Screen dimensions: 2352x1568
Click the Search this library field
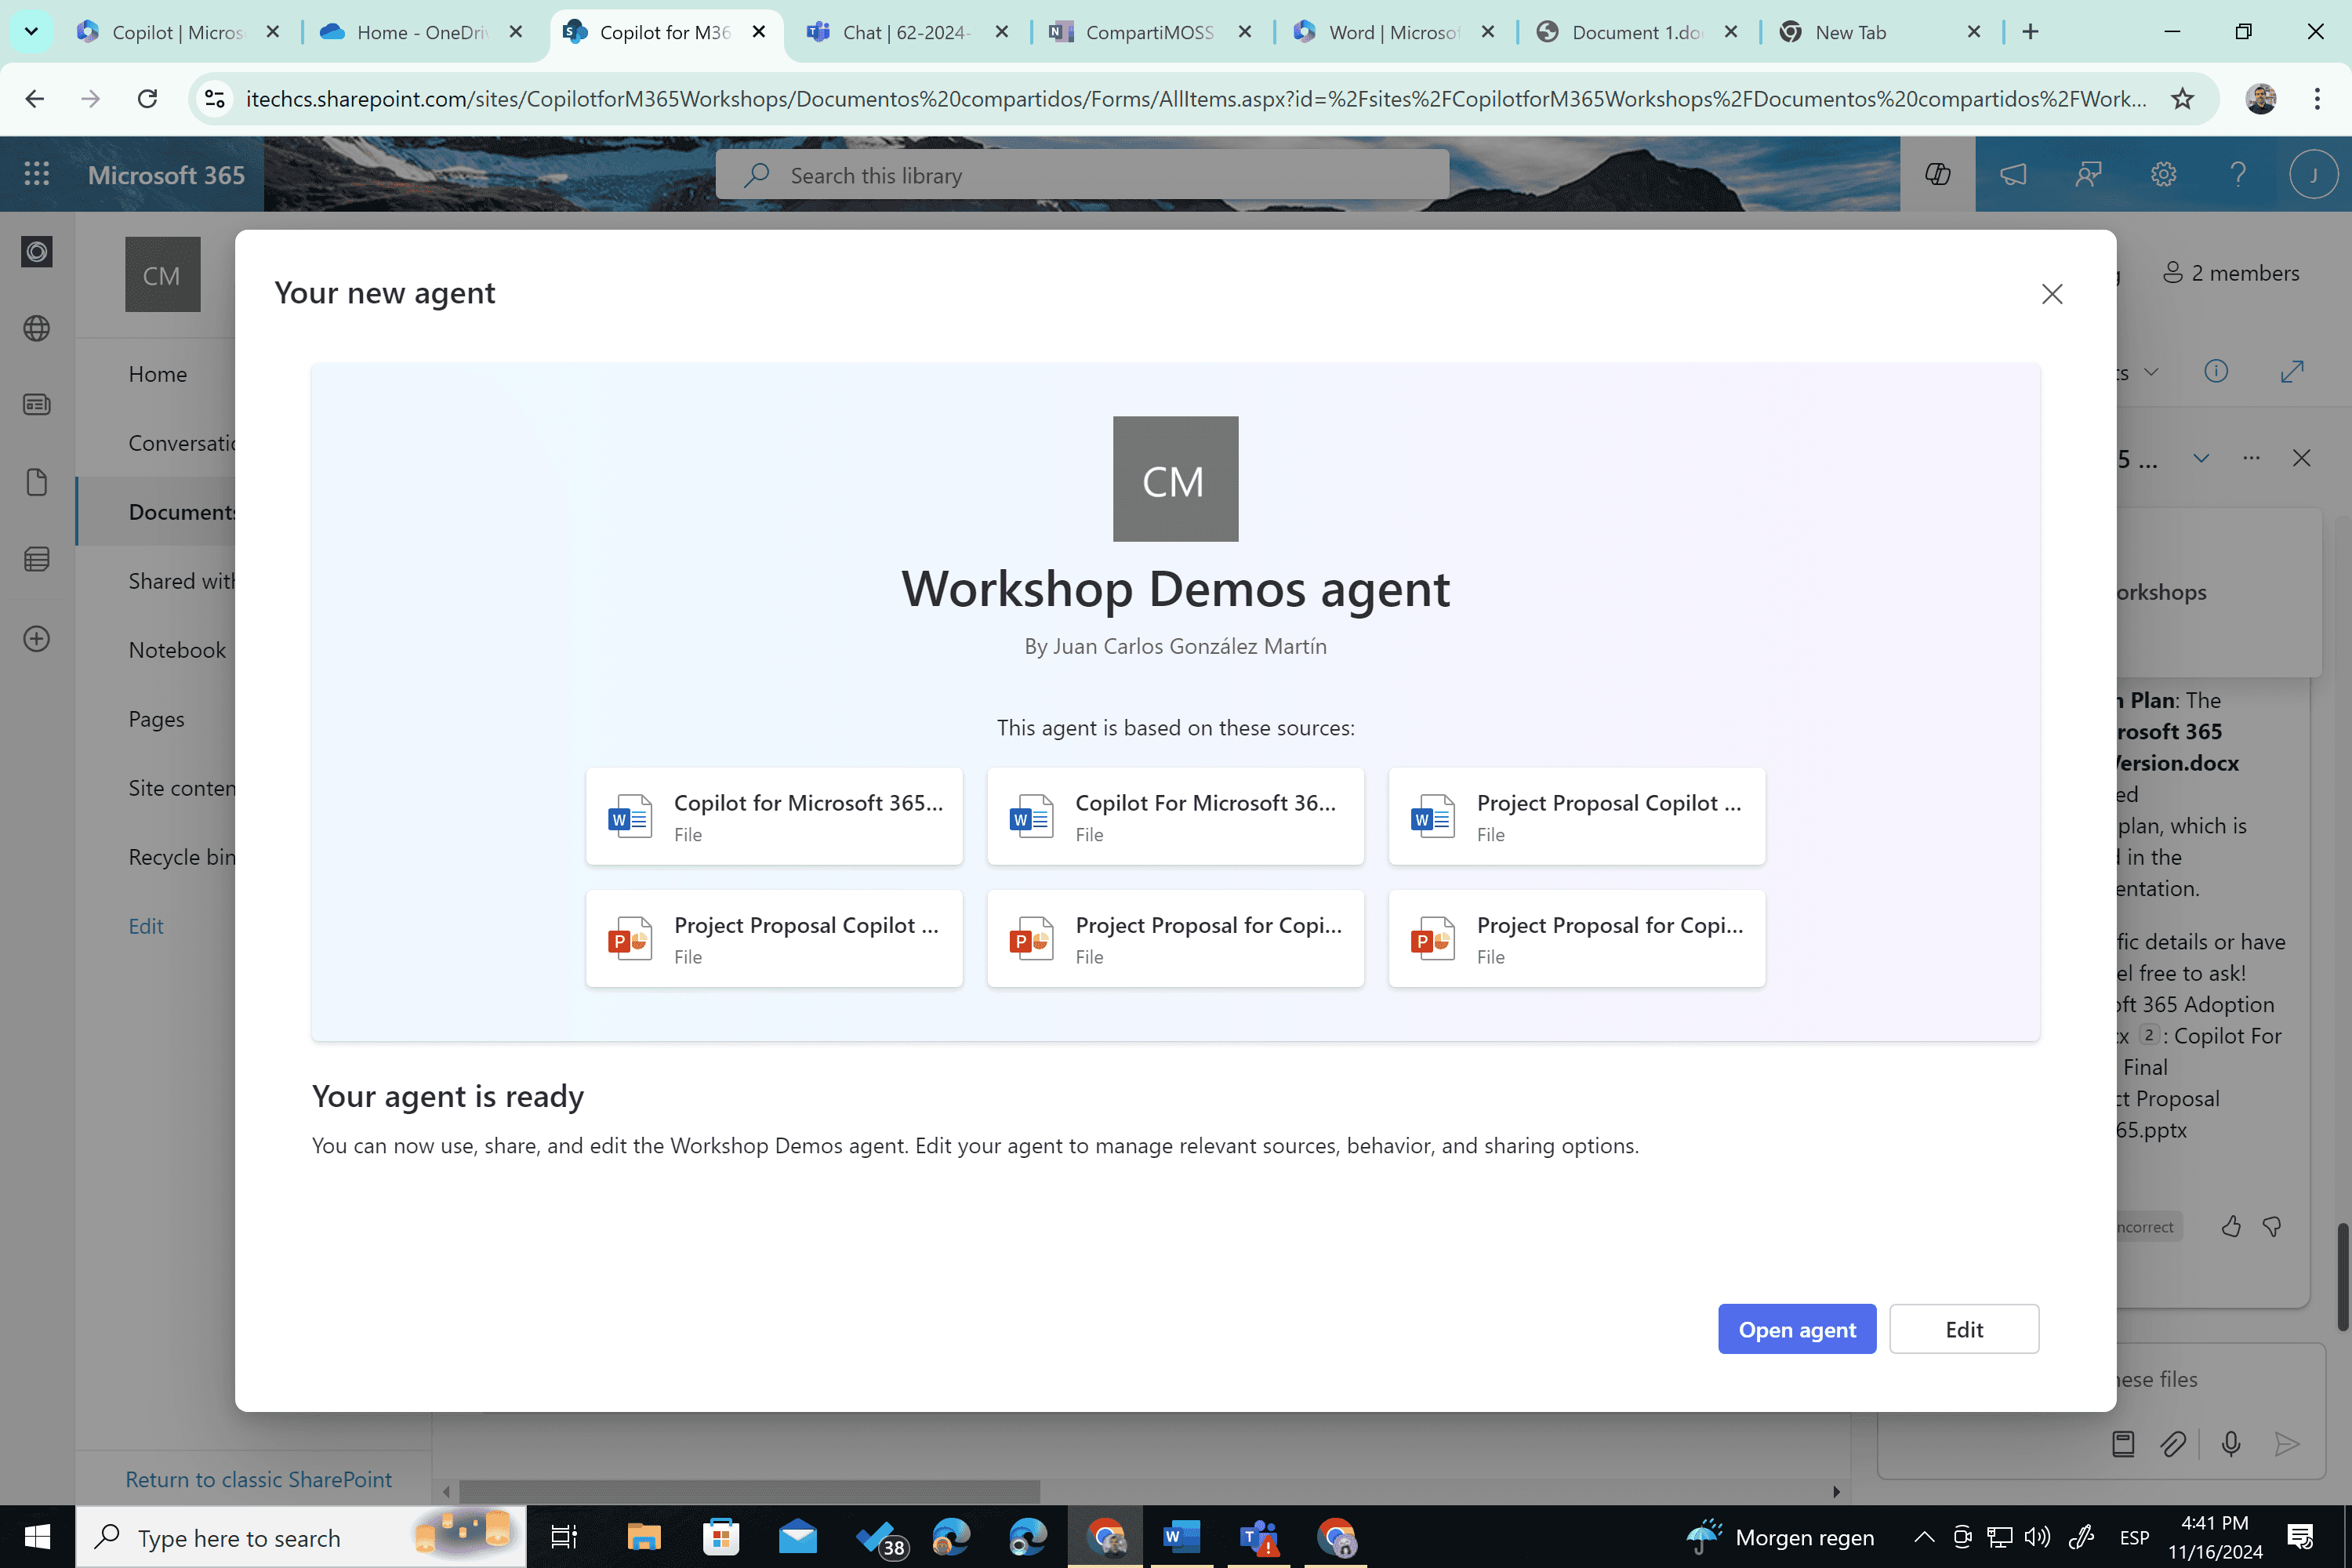tap(1082, 175)
